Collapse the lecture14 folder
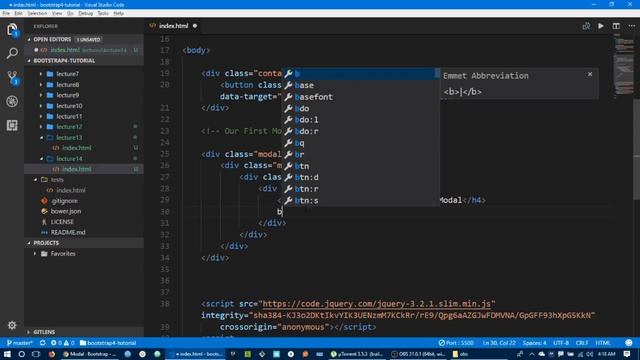The width and height of the screenshot is (640, 360). pyautogui.click(x=41, y=158)
